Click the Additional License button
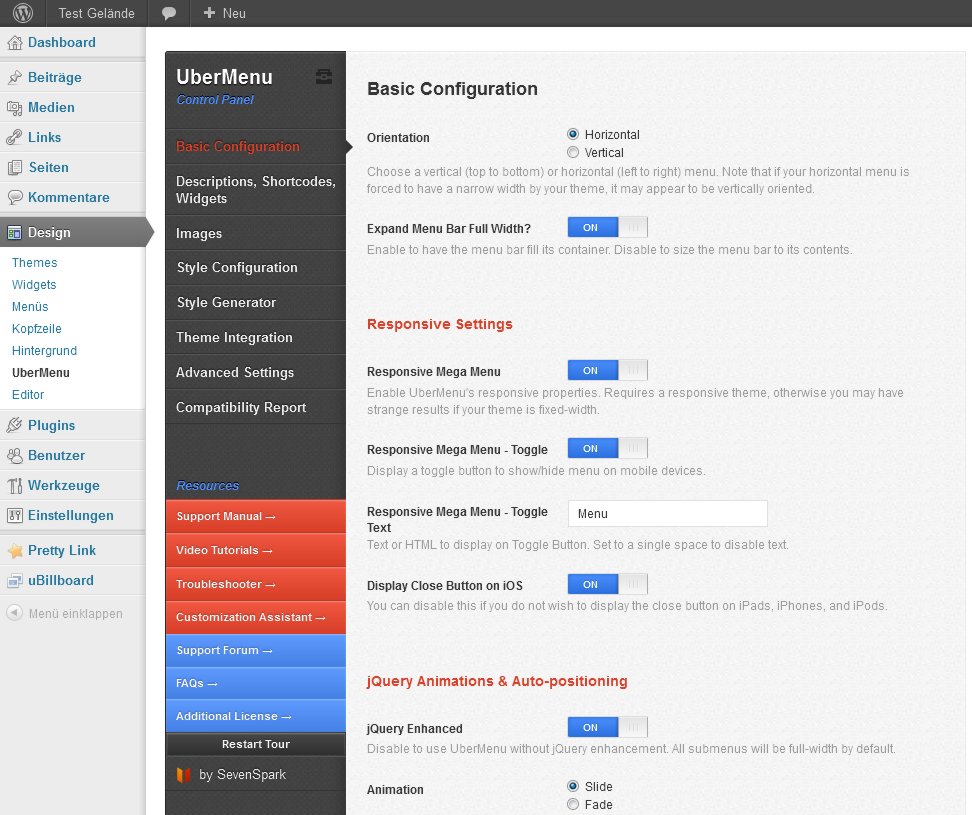Viewport: 972px width, 815px height. click(255, 716)
